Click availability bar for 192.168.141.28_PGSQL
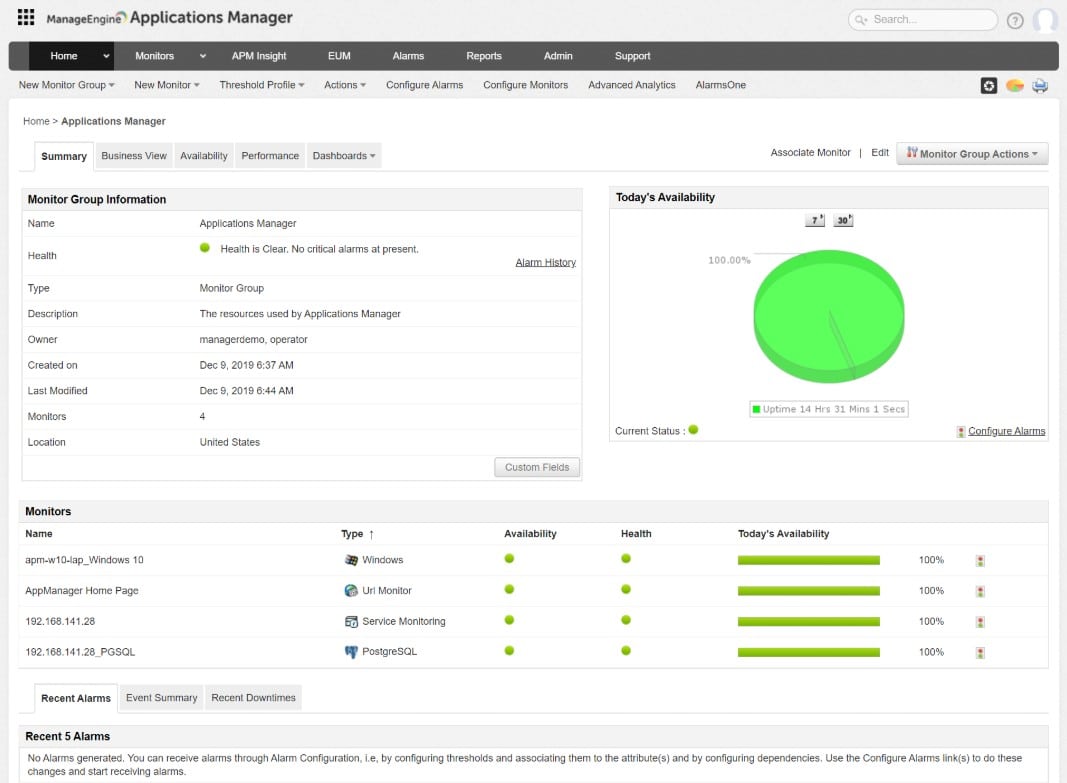This screenshot has height=783, width=1067. (808, 652)
